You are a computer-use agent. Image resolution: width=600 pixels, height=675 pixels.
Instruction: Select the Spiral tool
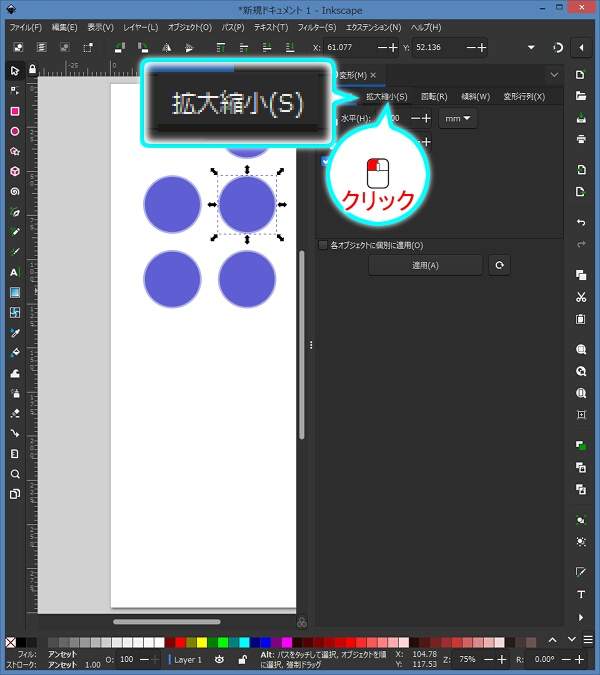tap(15, 192)
